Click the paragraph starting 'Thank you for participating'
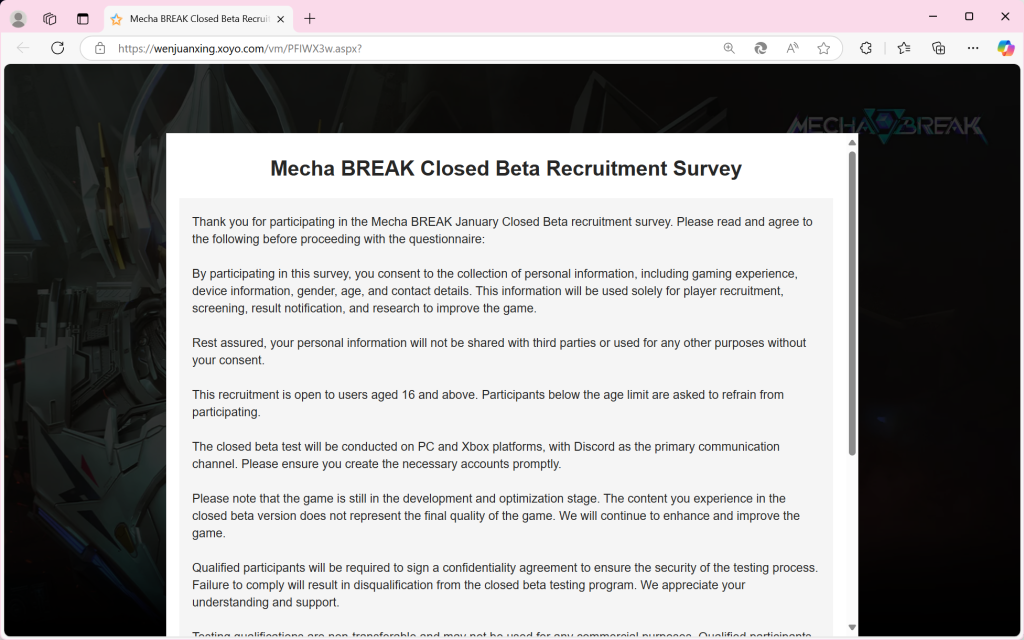The image size is (1024, 640). click(x=502, y=231)
